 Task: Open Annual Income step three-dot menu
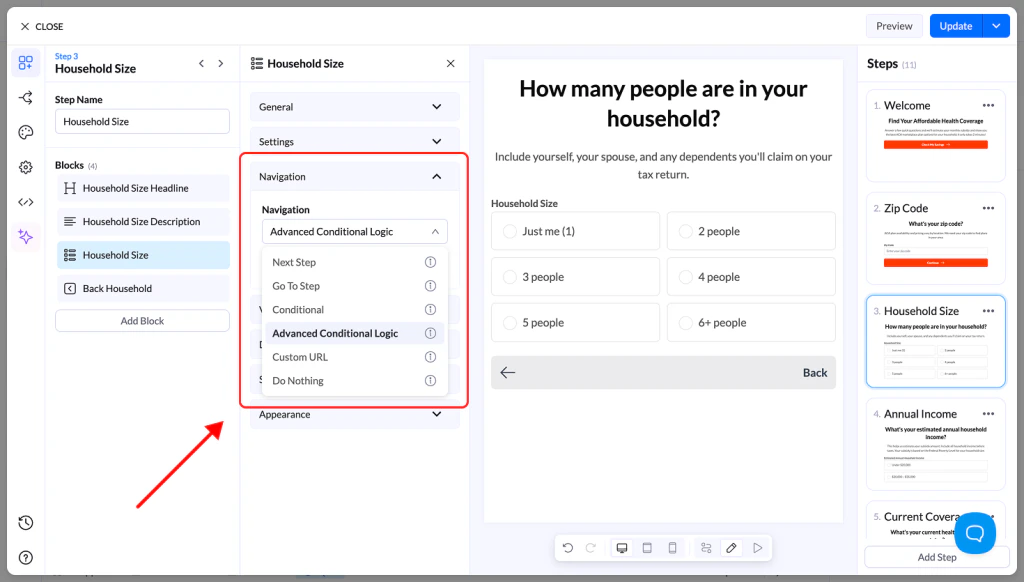click(x=989, y=413)
